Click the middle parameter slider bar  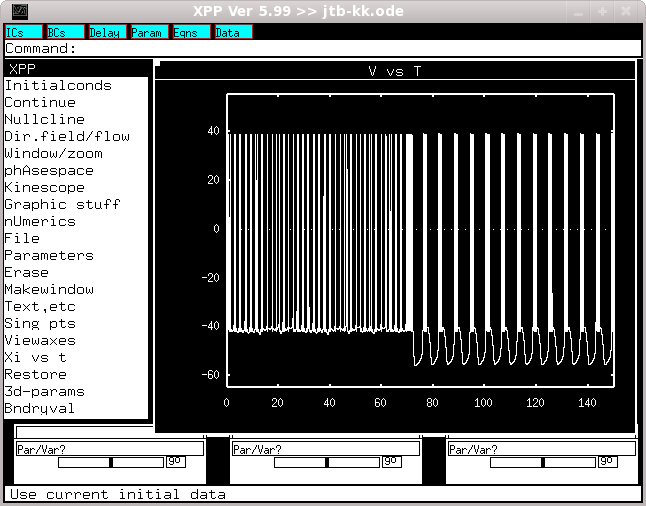(x=327, y=462)
